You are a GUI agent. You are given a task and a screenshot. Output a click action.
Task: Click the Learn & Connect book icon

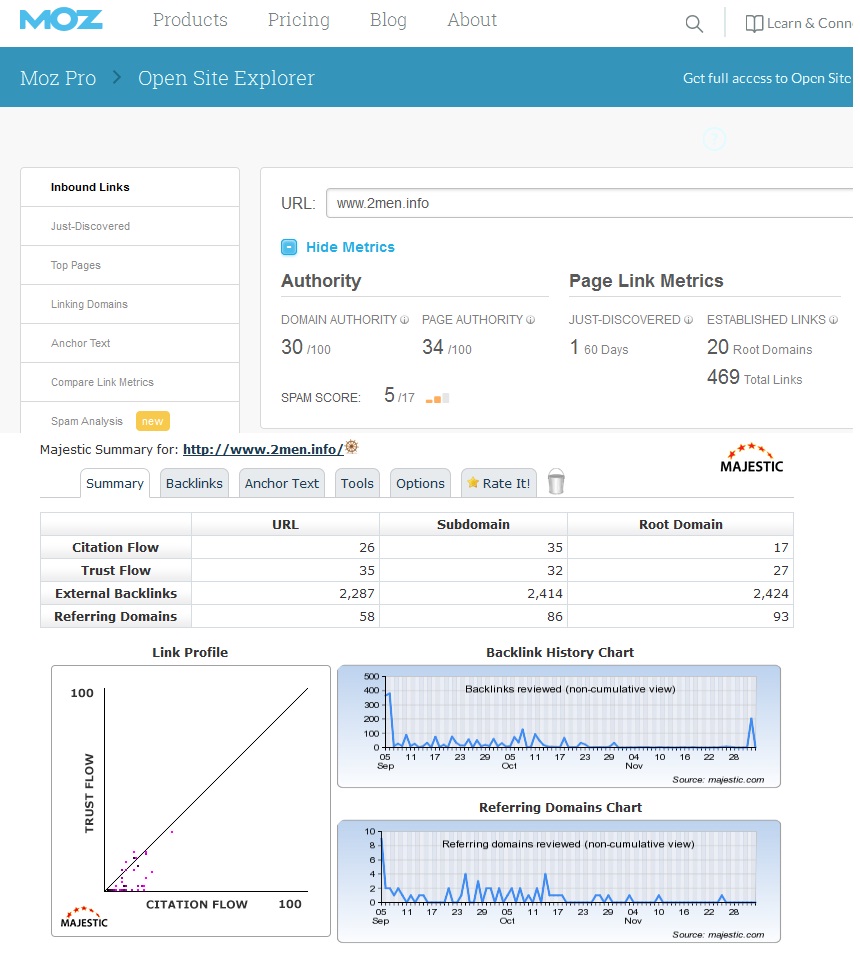pos(754,24)
